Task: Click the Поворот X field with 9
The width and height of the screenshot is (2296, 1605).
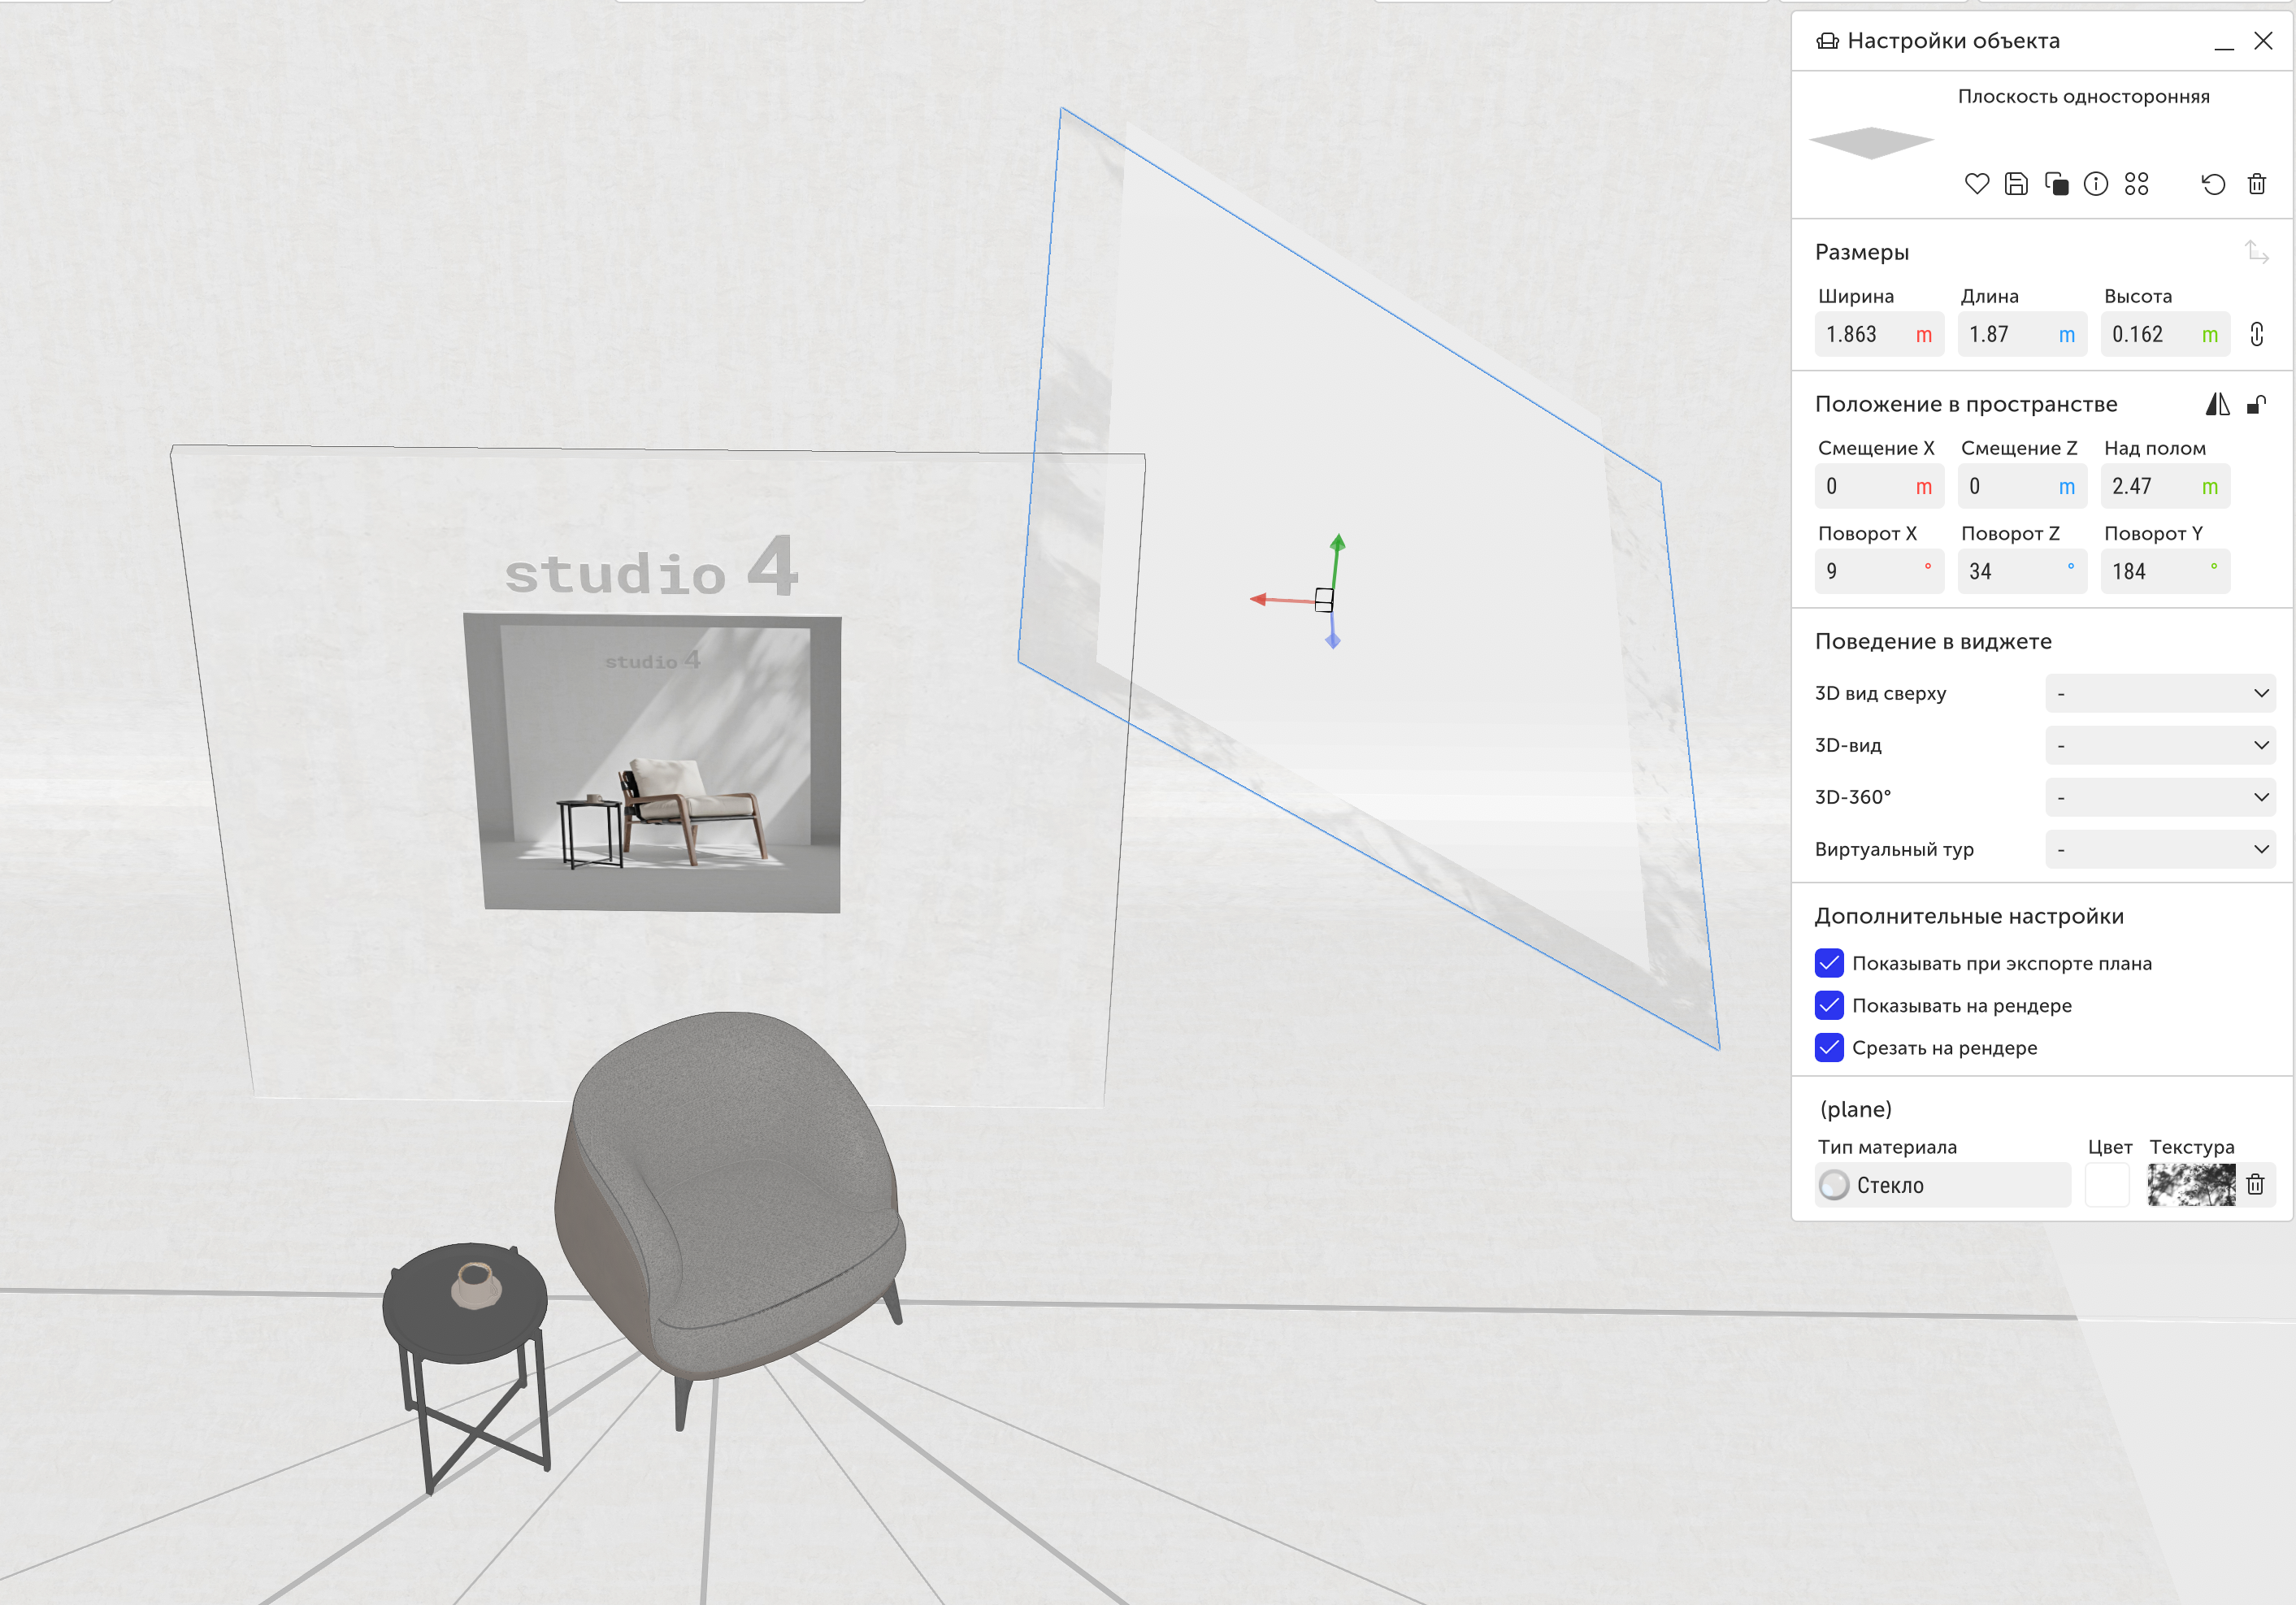Action: click(x=1879, y=571)
